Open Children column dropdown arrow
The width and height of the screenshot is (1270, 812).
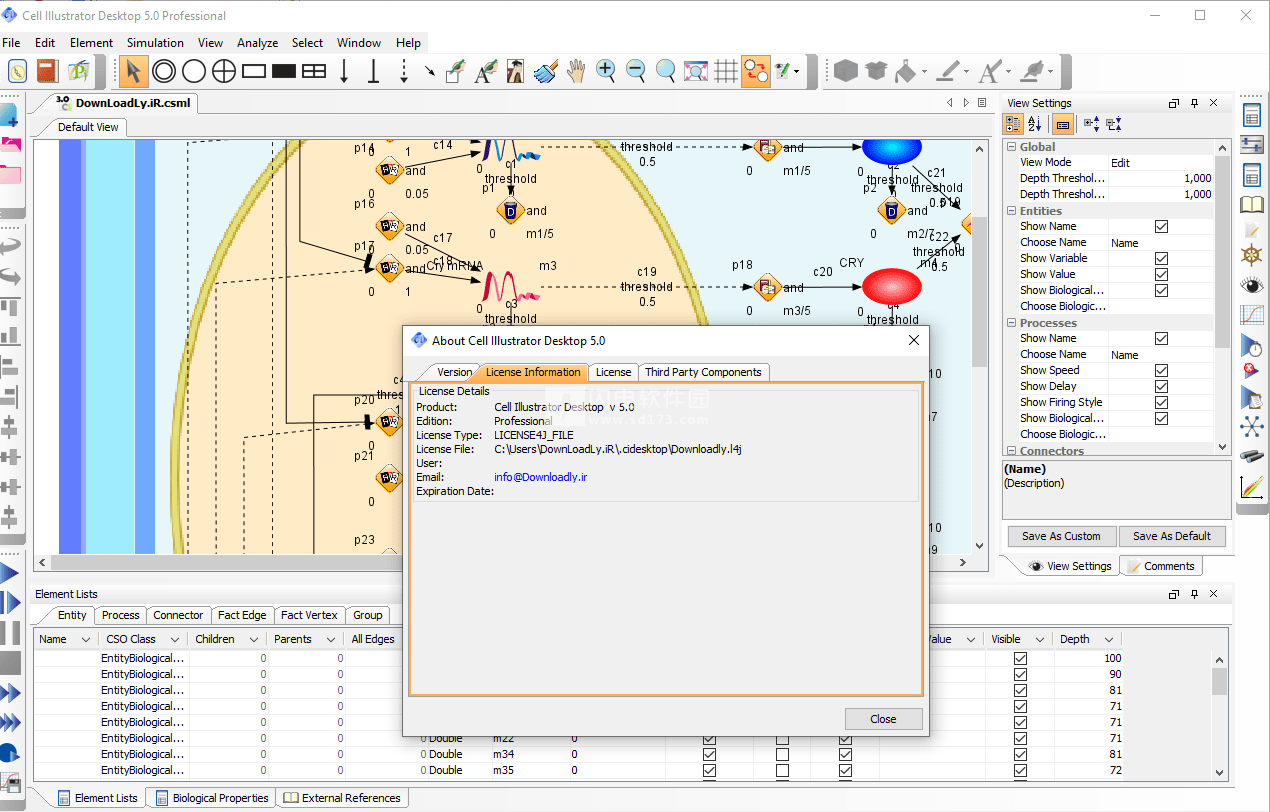point(253,639)
